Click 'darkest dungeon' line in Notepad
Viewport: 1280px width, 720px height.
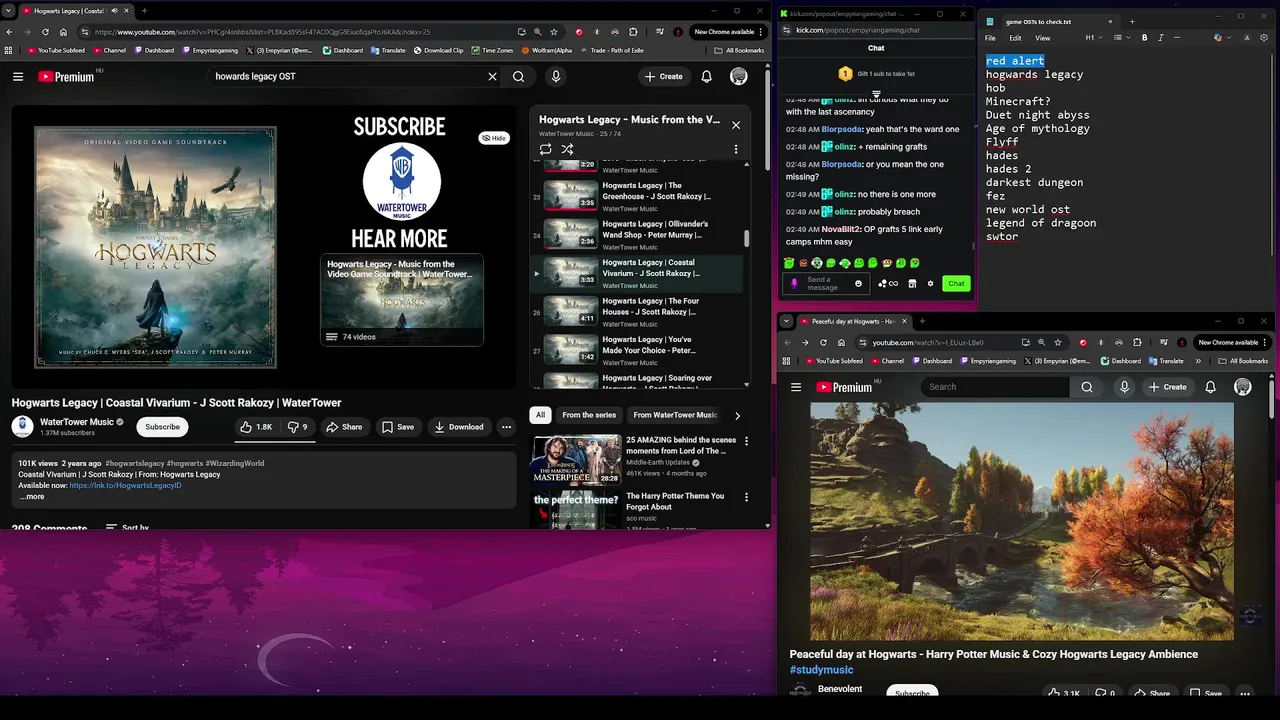tap(1034, 183)
